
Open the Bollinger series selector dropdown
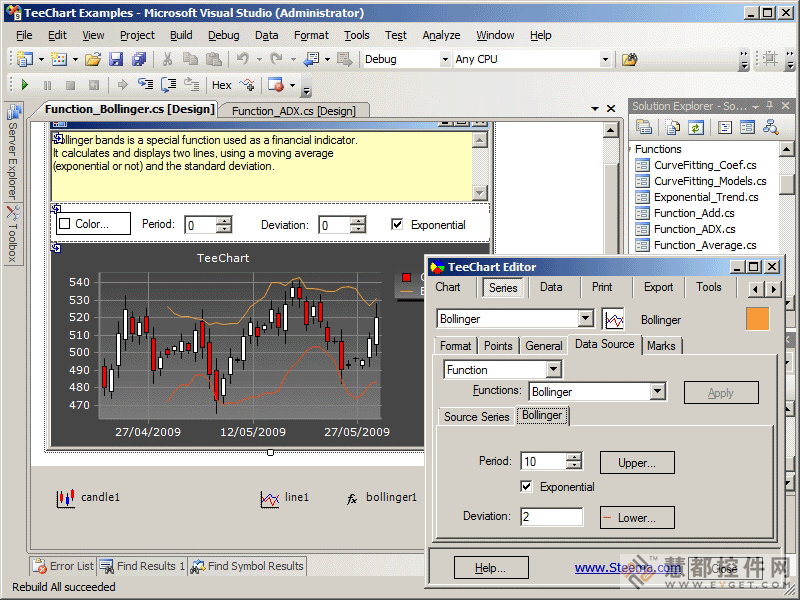pyautogui.click(x=586, y=319)
